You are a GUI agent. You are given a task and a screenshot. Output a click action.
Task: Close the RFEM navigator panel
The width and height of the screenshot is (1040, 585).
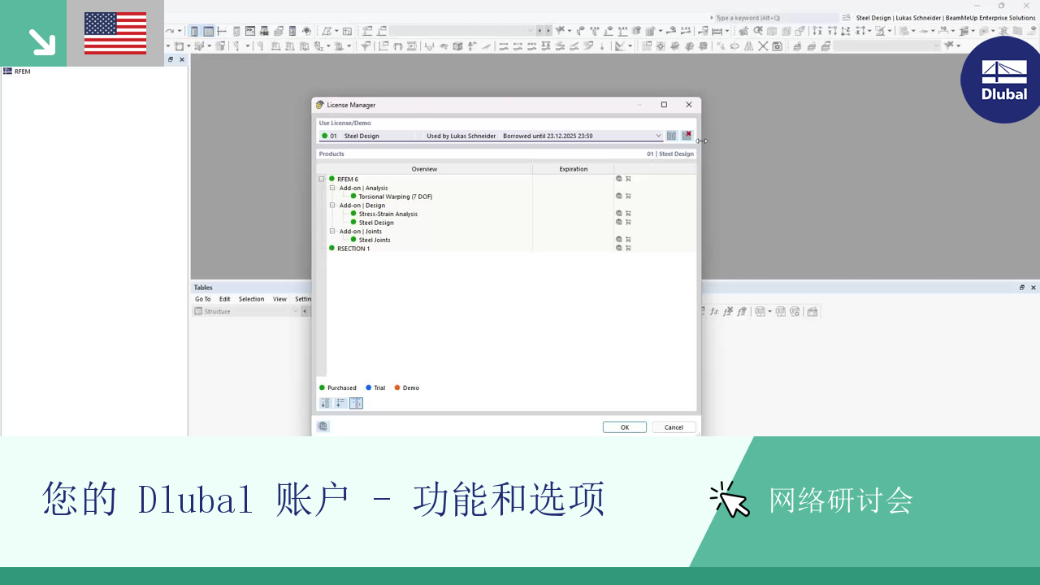(x=182, y=60)
